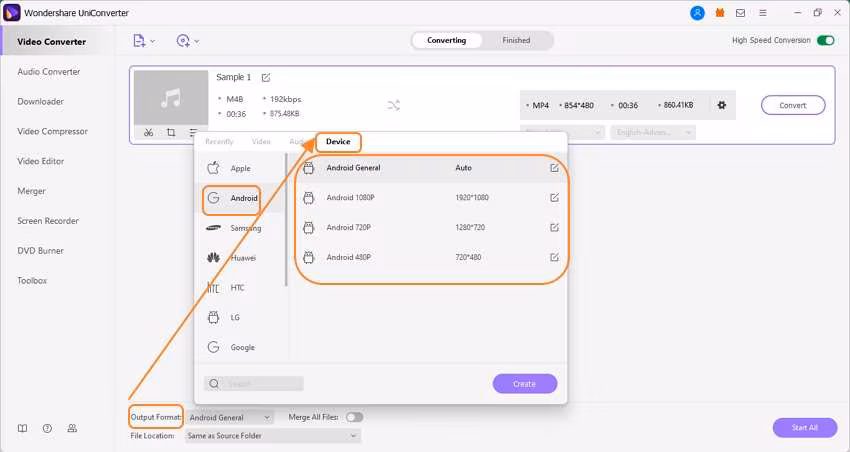Open Video Compressor in sidebar
Viewport: 850px width, 452px height.
[x=53, y=131]
